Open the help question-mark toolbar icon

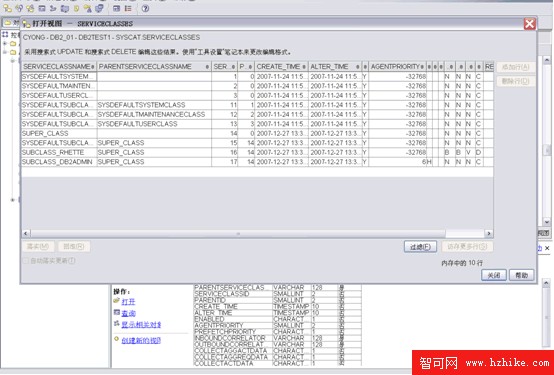[x=145, y=8]
